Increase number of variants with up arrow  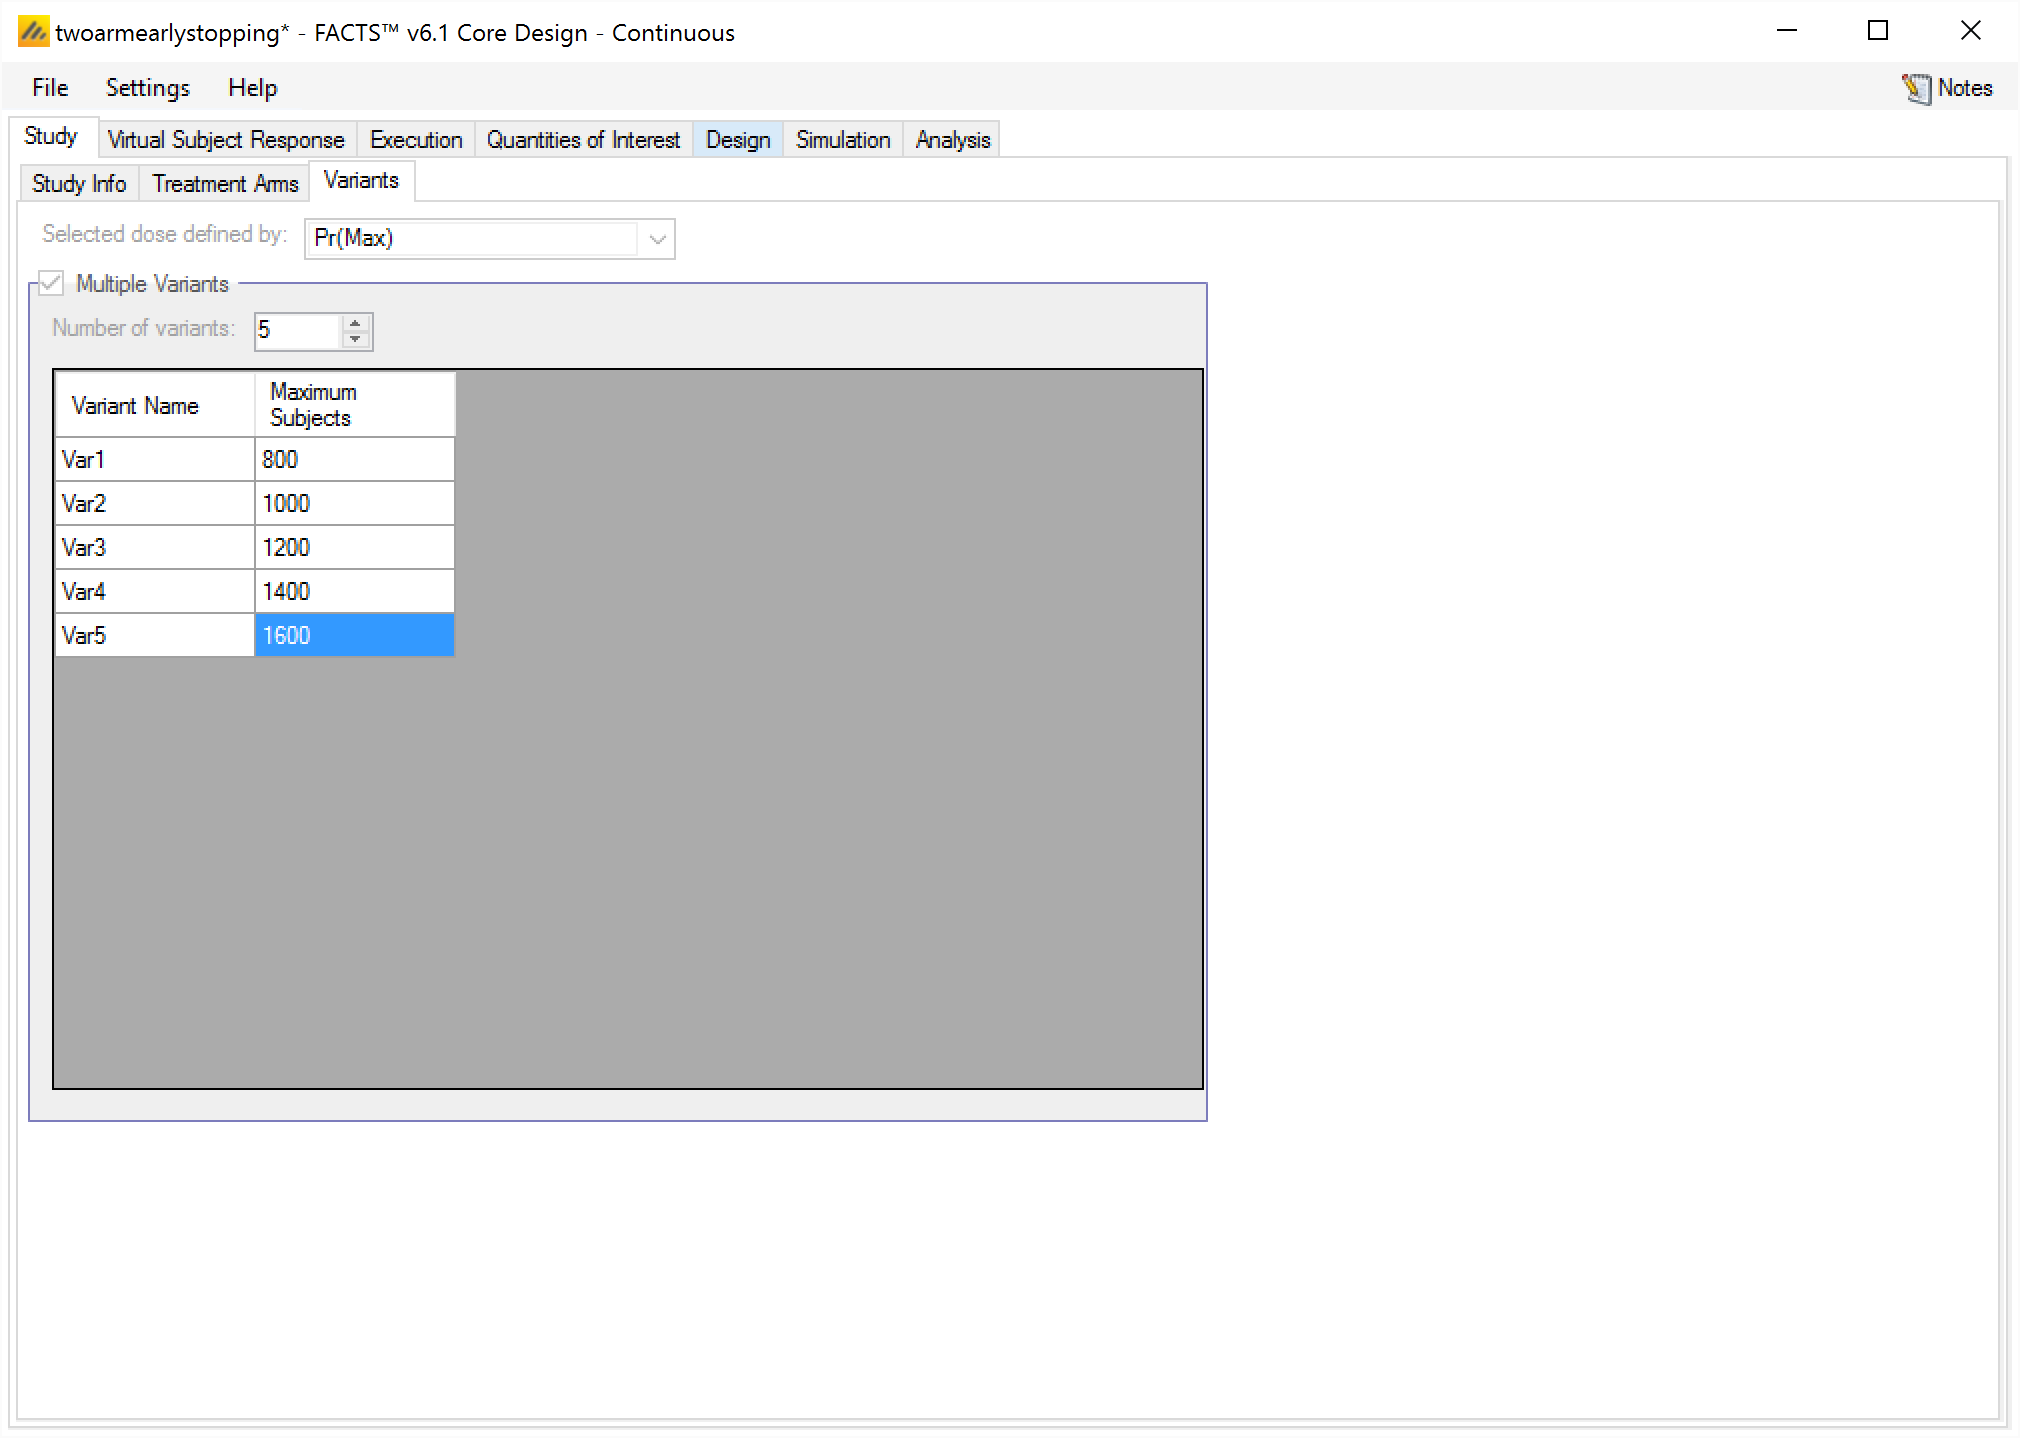click(356, 323)
